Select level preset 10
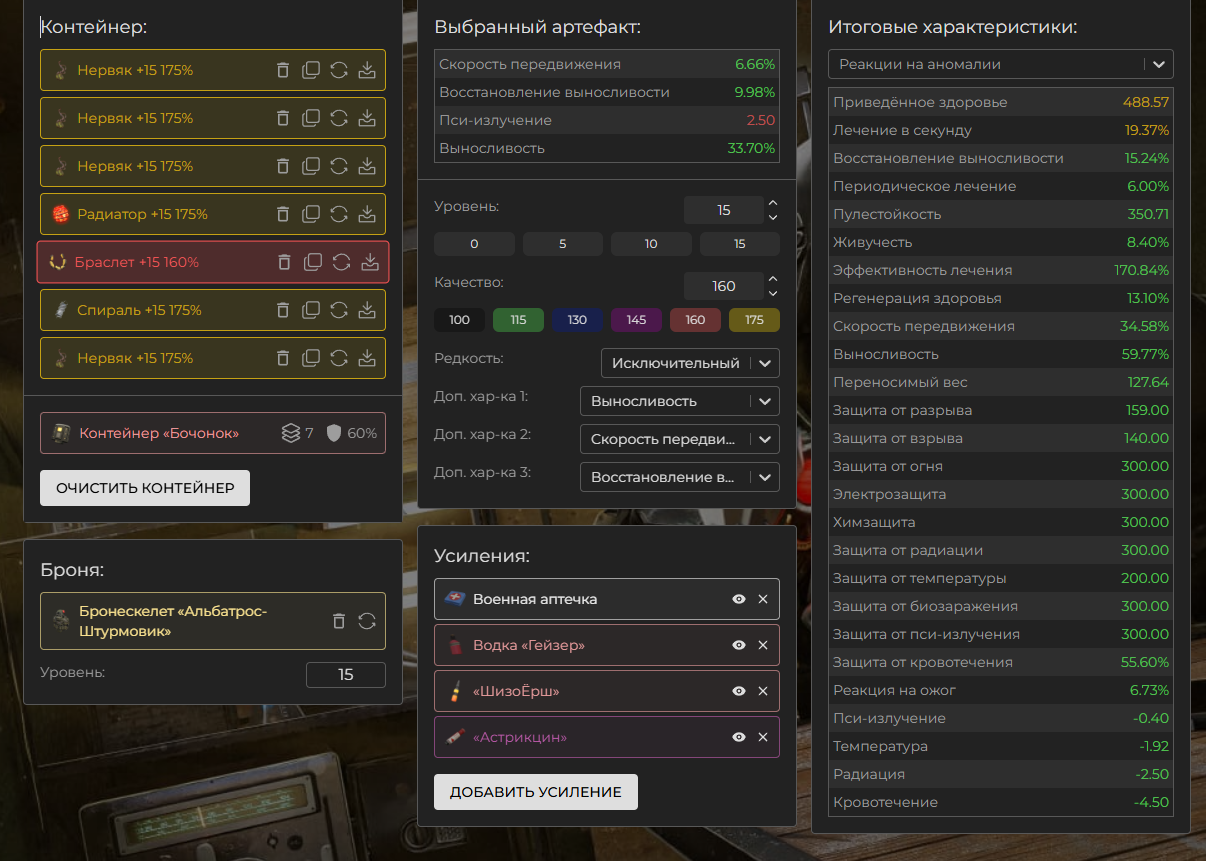Viewport: 1206px width, 861px height. coord(651,244)
